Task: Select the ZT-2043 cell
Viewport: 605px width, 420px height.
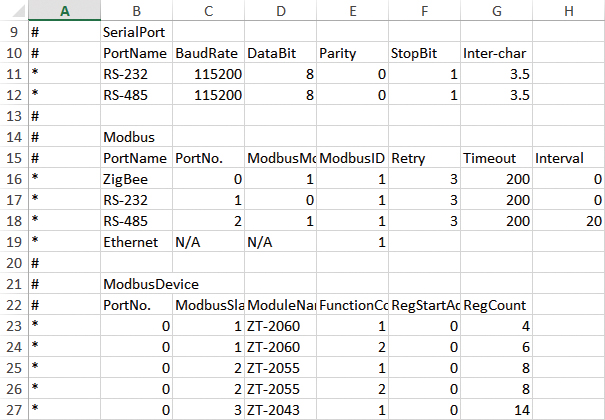Action: (x=281, y=410)
